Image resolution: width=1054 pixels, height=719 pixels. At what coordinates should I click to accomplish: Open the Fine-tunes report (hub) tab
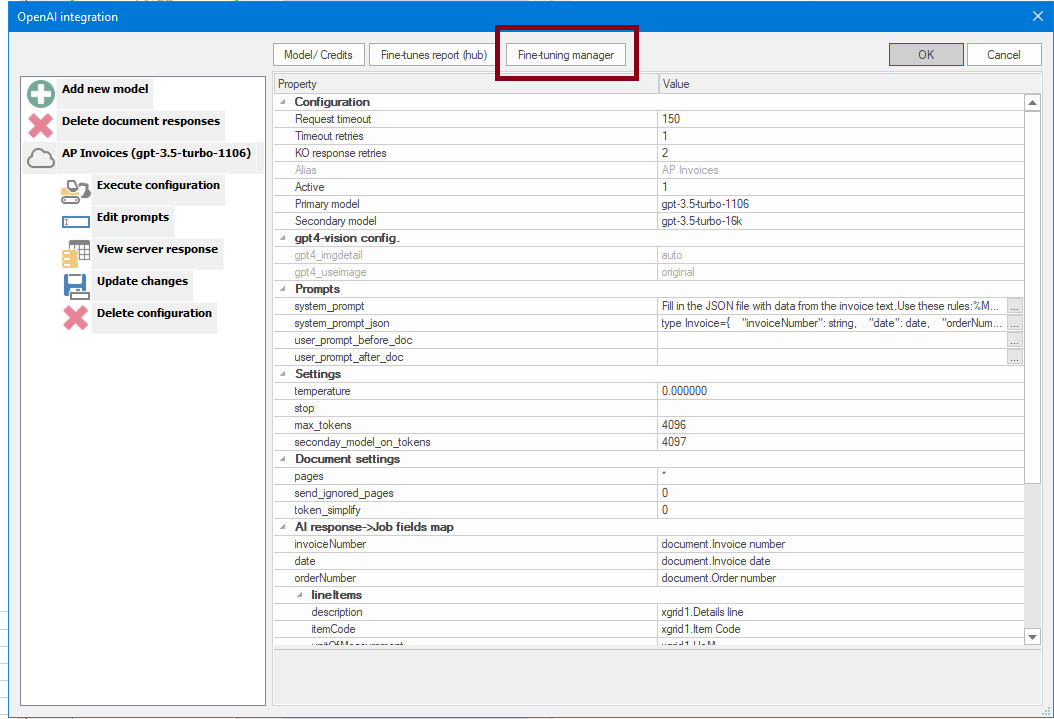(434, 55)
